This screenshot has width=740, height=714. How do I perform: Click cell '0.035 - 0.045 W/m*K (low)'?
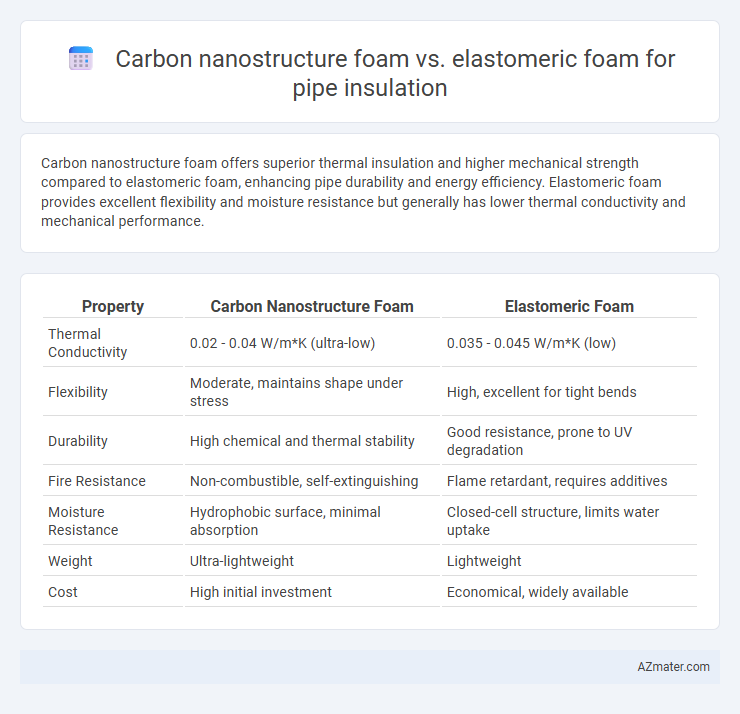pyautogui.click(x=569, y=343)
